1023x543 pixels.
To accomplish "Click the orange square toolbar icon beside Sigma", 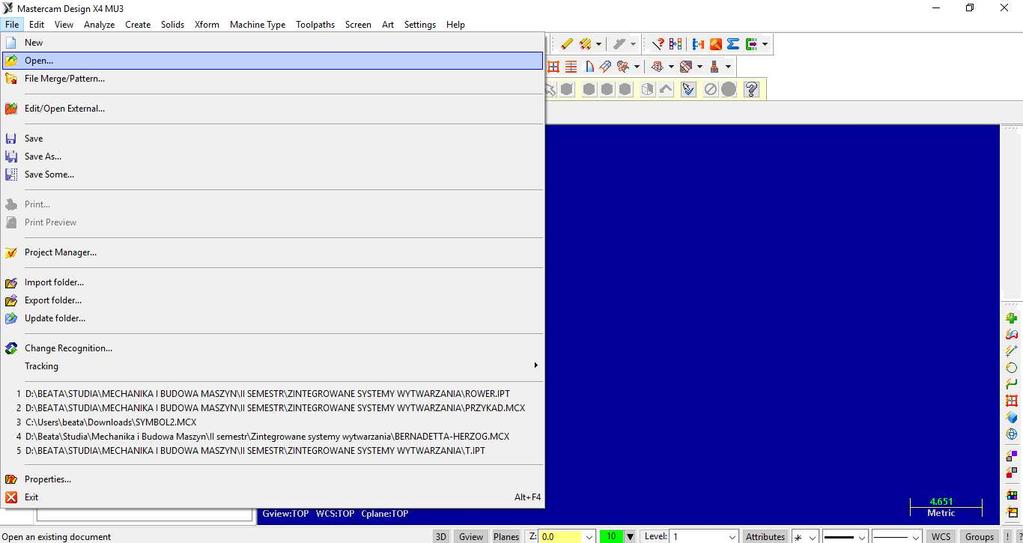I will pyautogui.click(x=716, y=44).
